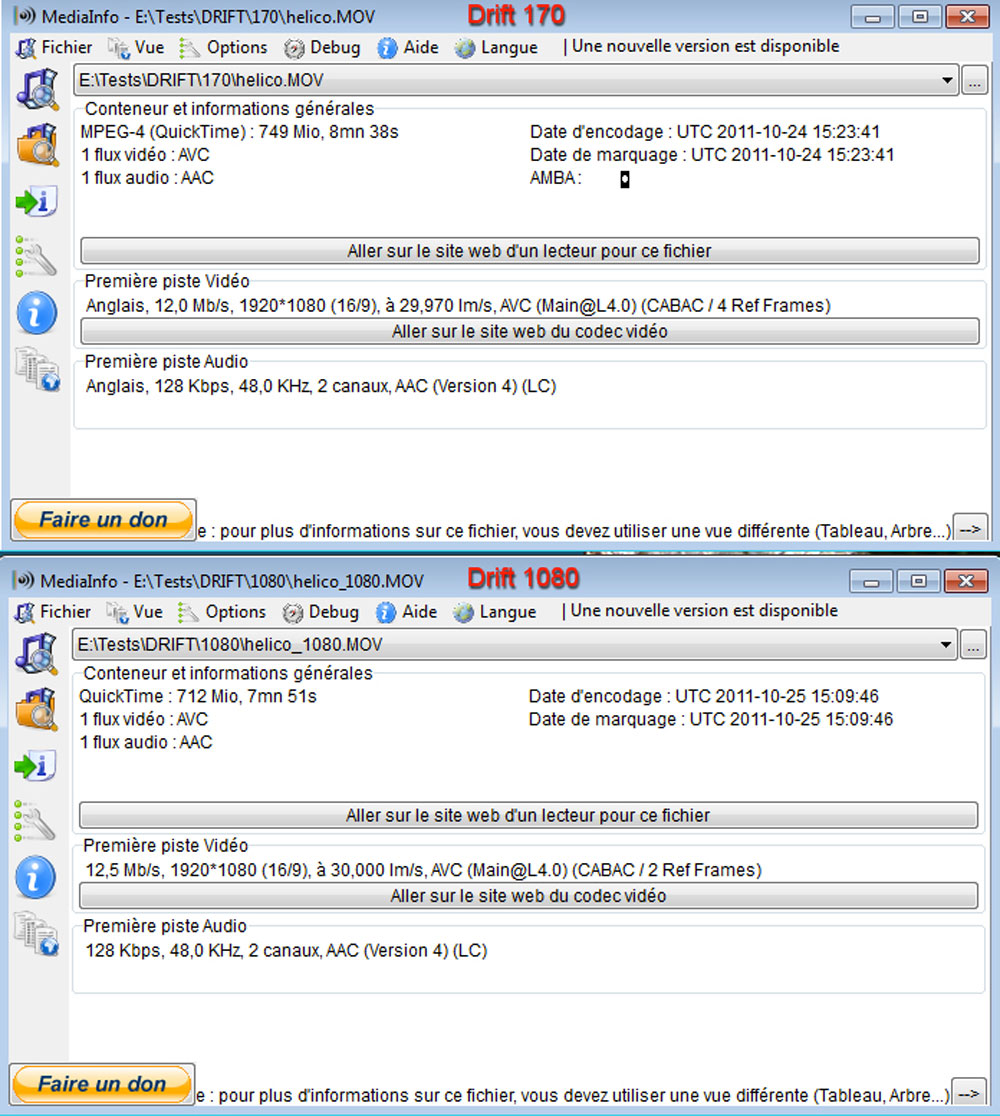Image resolution: width=1000 pixels, height=1116 pixels.
Task: Minimize the helico.MOV window
Action: click(x=873, y=16)
